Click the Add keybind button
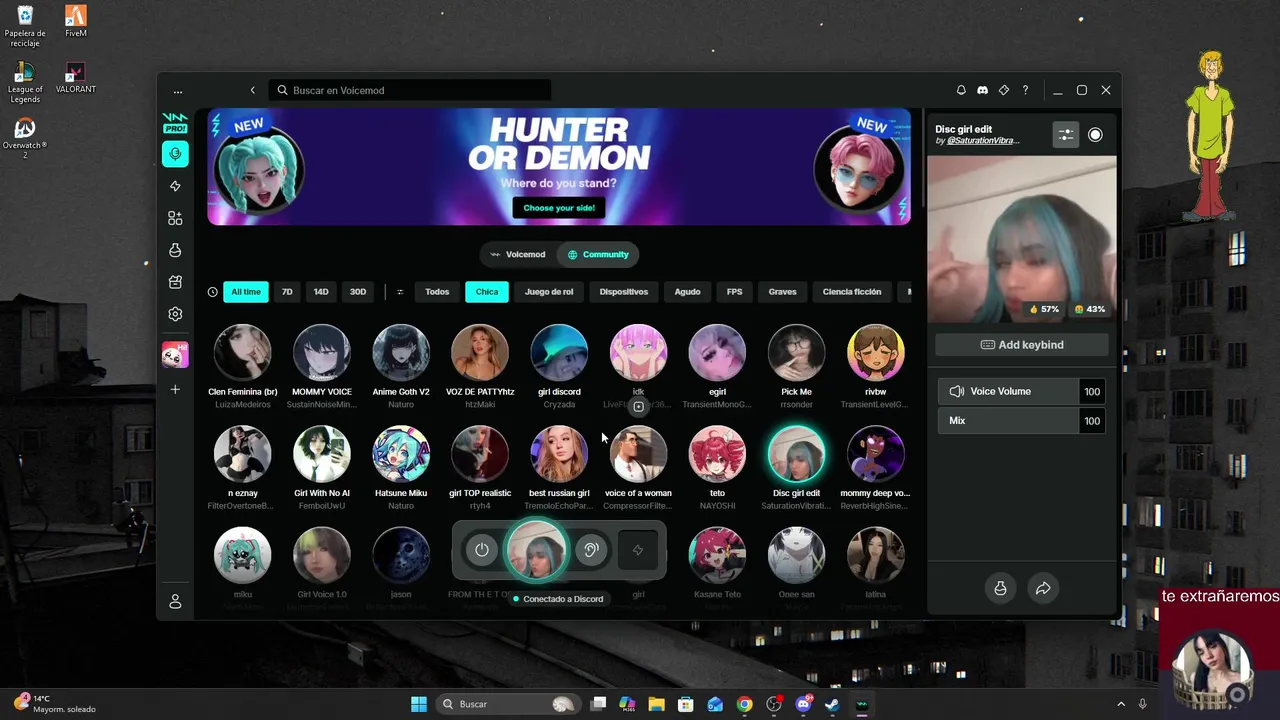The image size is (1280, 720). click(1022, 345)
